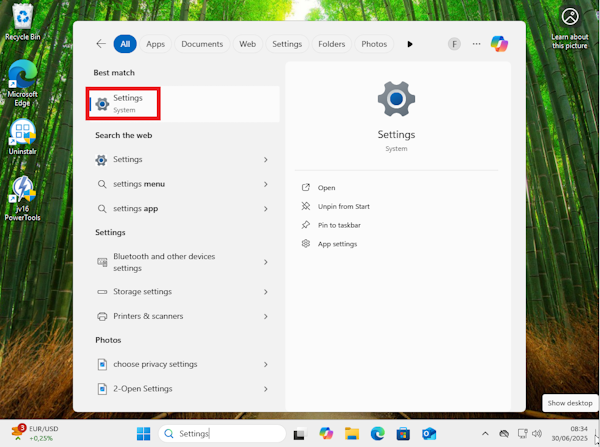This screenshot has height=447, width=600.
Task: Select the Documents filter tab
Action: (202, 44)
